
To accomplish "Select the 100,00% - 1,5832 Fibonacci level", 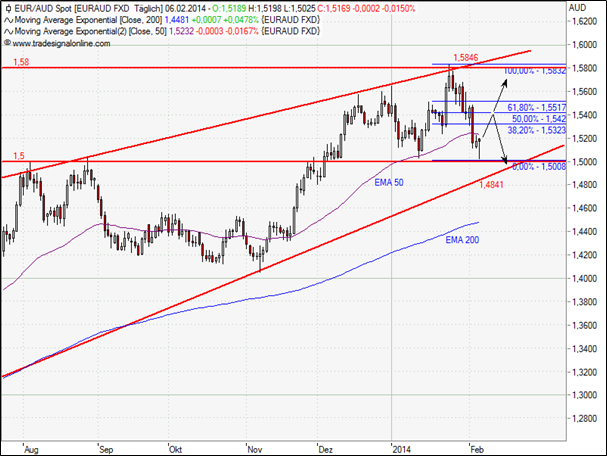I will tap(535, 71).
